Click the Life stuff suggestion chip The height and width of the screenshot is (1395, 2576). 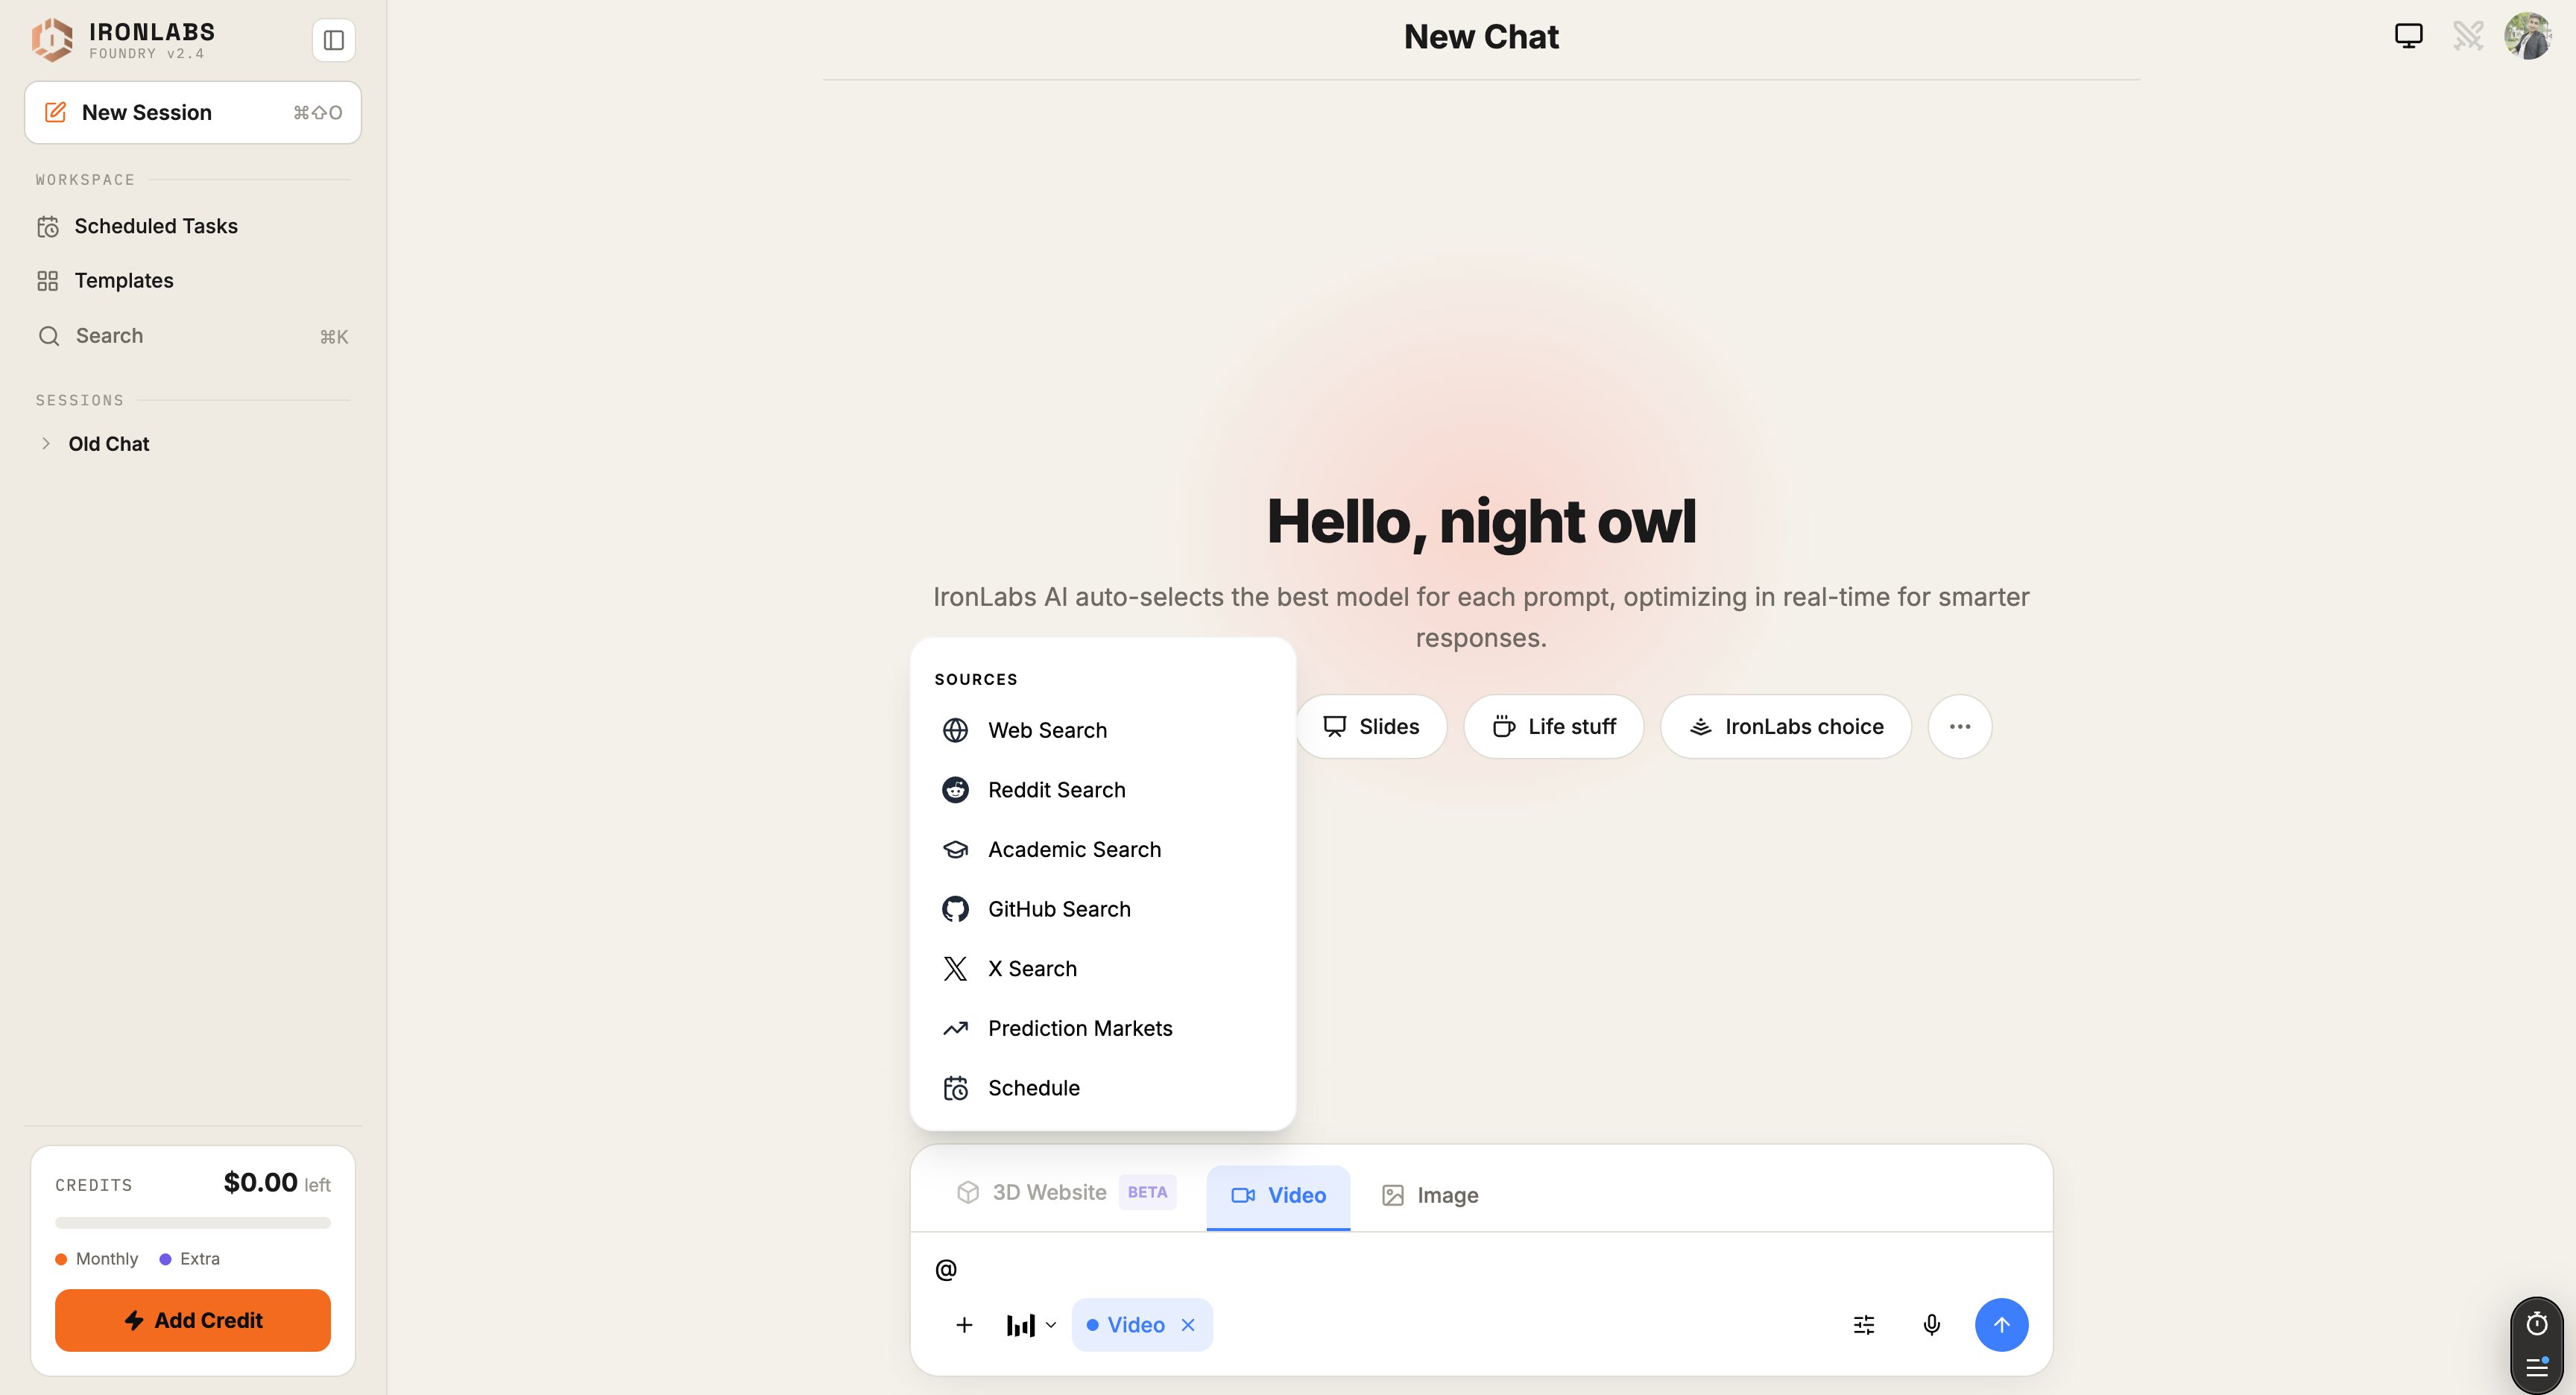pos(1553,727)
